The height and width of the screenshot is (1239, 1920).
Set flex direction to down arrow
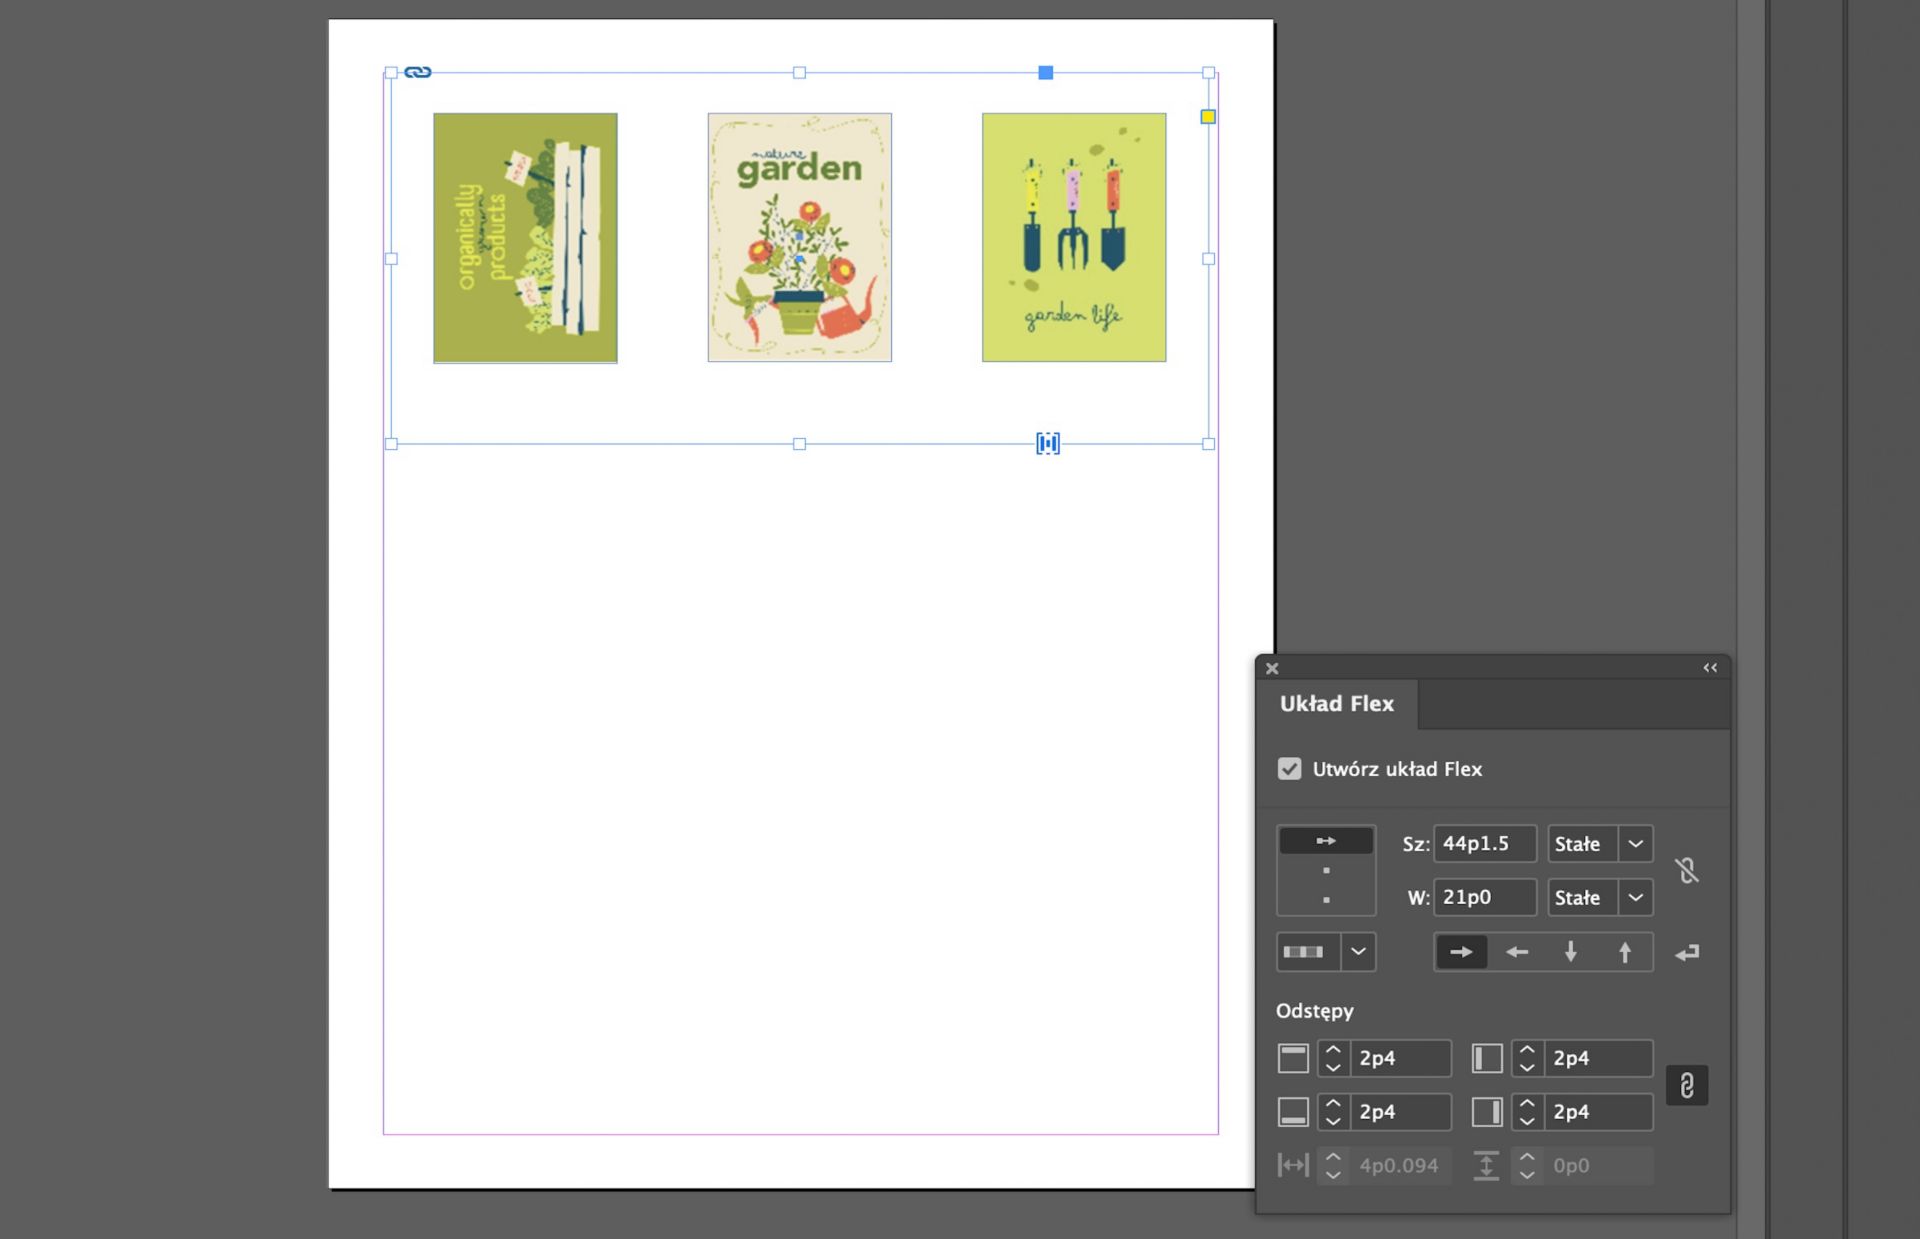1570,952
